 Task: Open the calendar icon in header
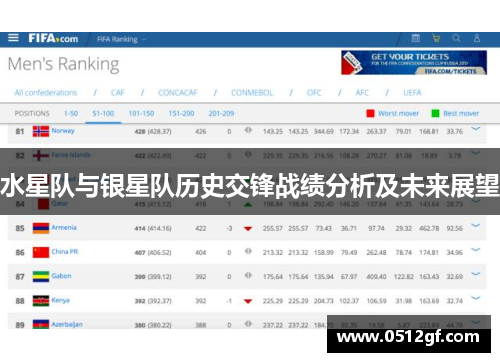416,38
